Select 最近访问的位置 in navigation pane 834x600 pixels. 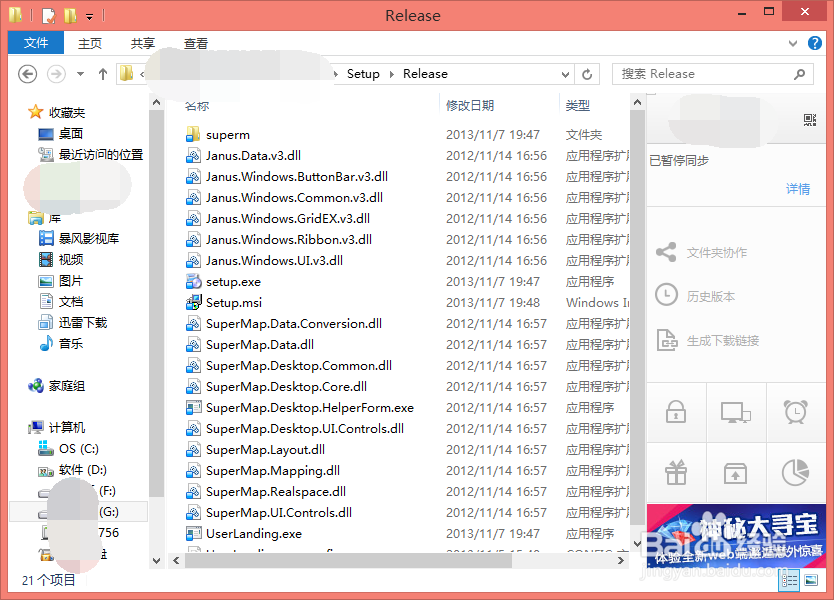coord(101,155)
